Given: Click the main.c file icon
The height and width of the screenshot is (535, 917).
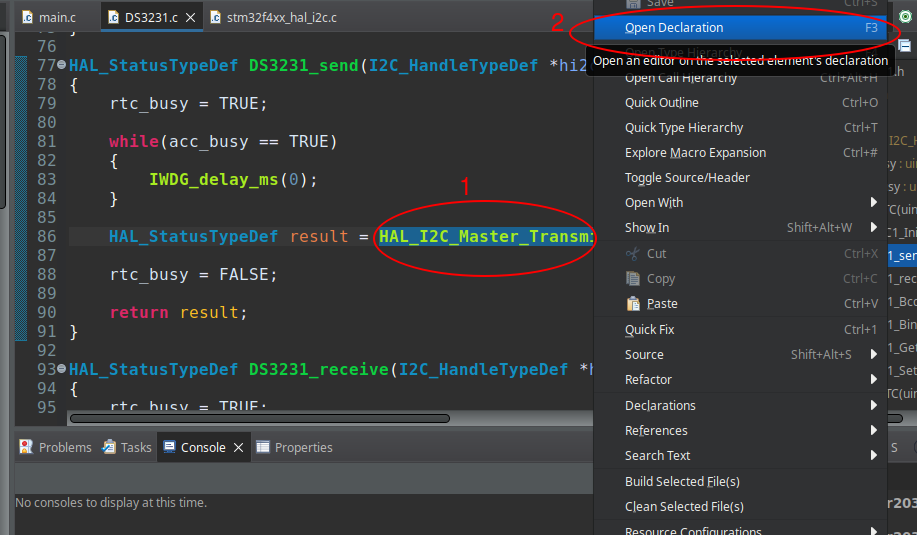Looking at the screenshot, I should (x=27, y=18).
